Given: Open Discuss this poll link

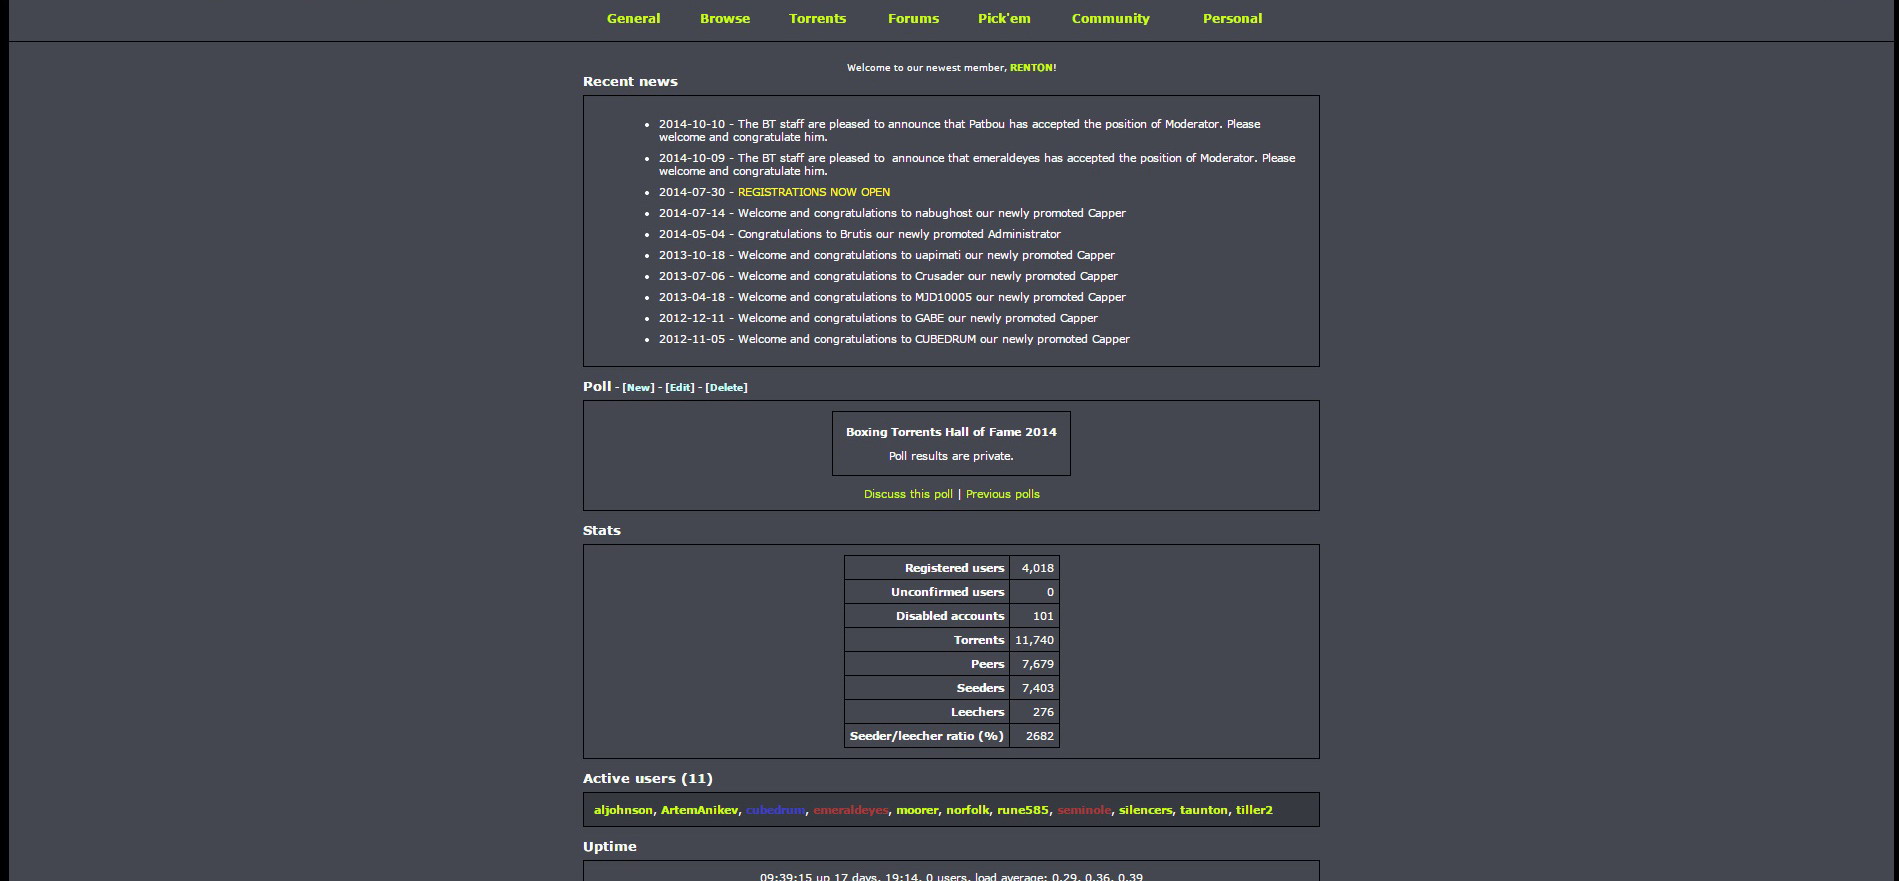Looking at the screenshot, I should click(908, 494).
